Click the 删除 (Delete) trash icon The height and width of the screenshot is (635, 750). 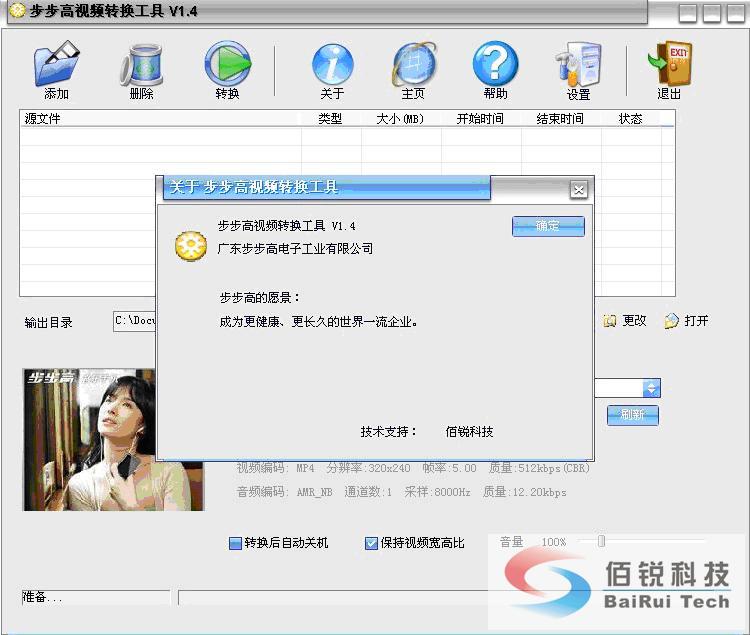pos(142,65)
